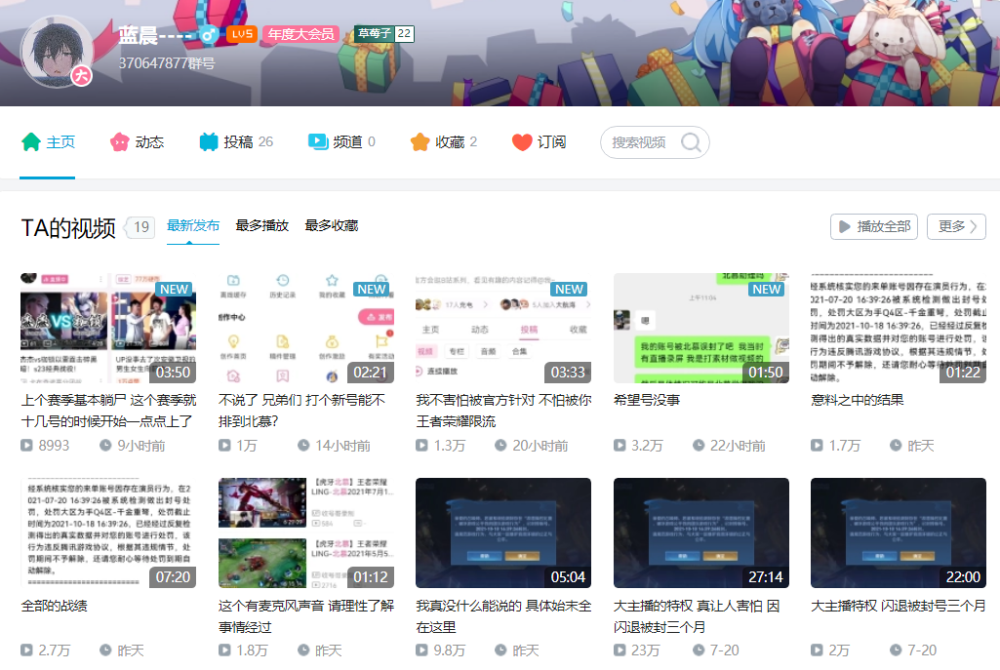Screen dimensions: 1000x670
Task: Go to the 频道 tab
Action: pyautogui.click(x=342, y=142)
